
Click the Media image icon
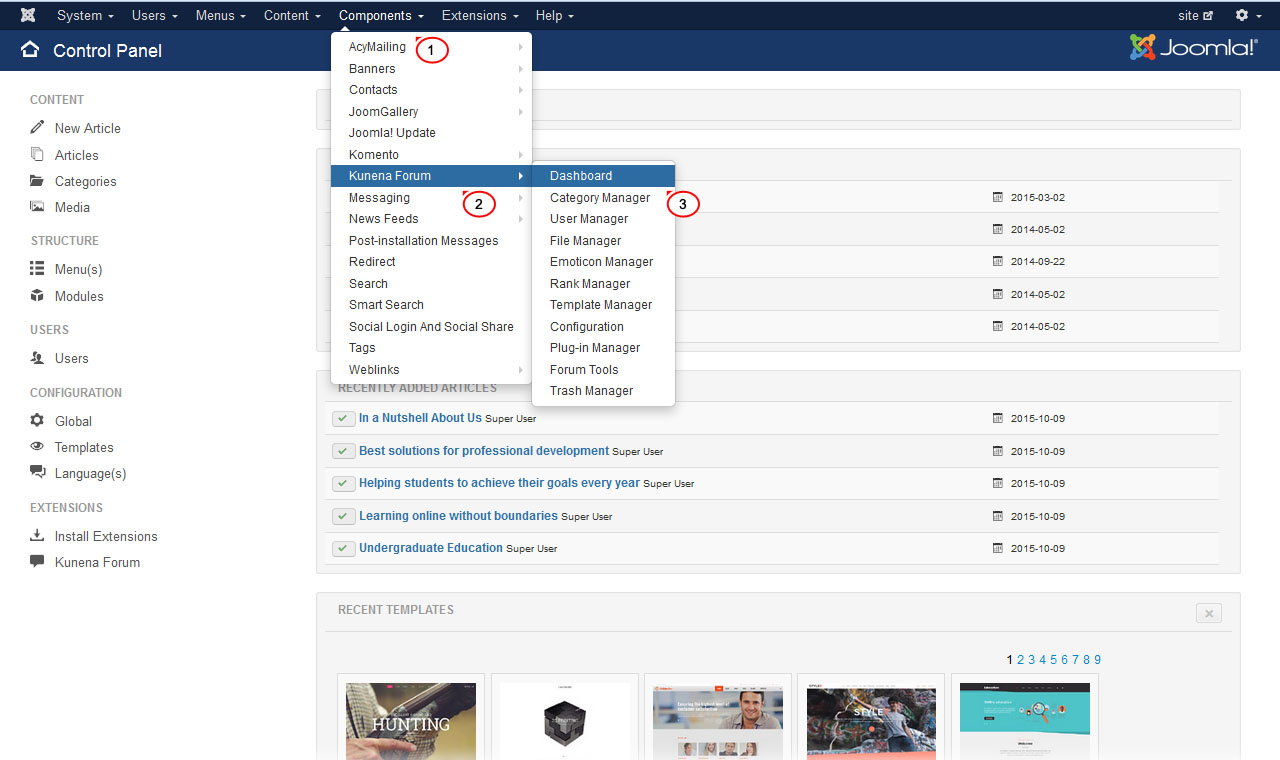pyautogui.click(x=37, y=207)
